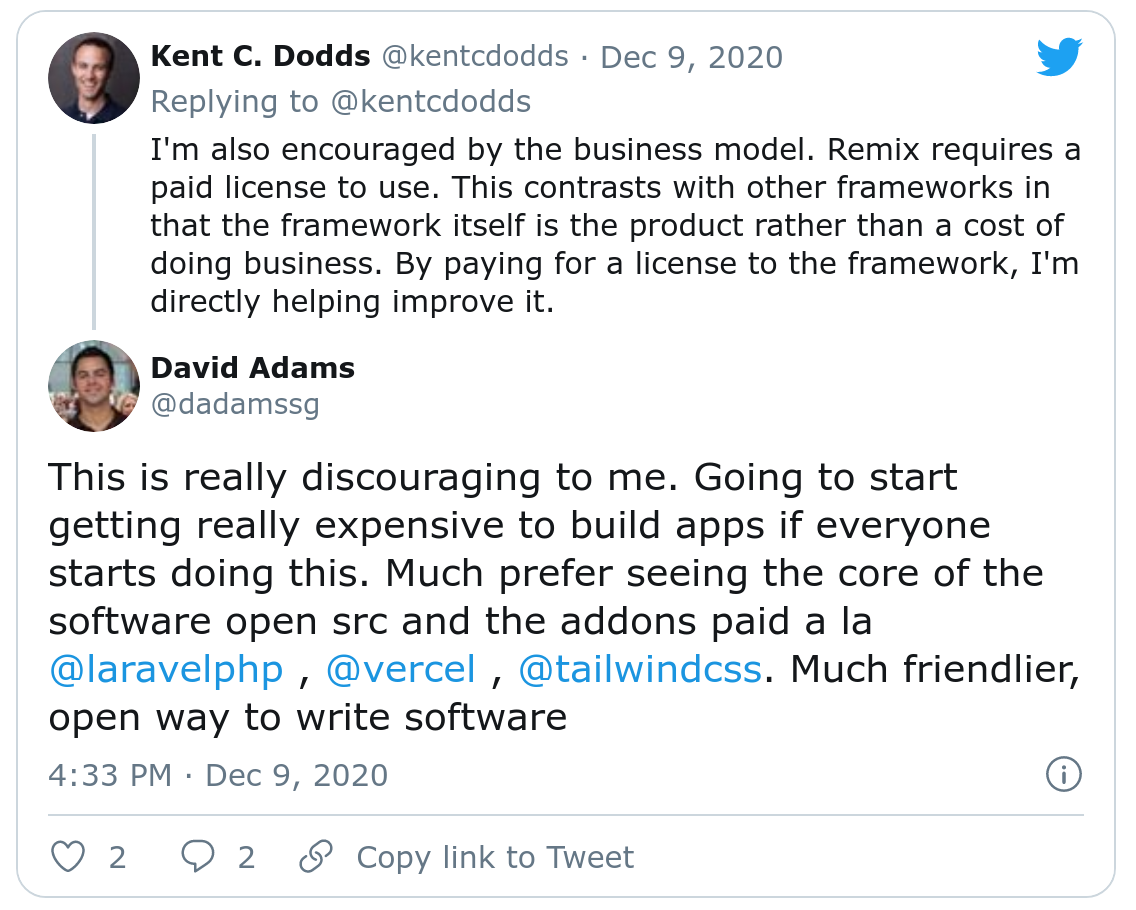Click Kent's quoted tweet text about Remix

tap(614, 226)
